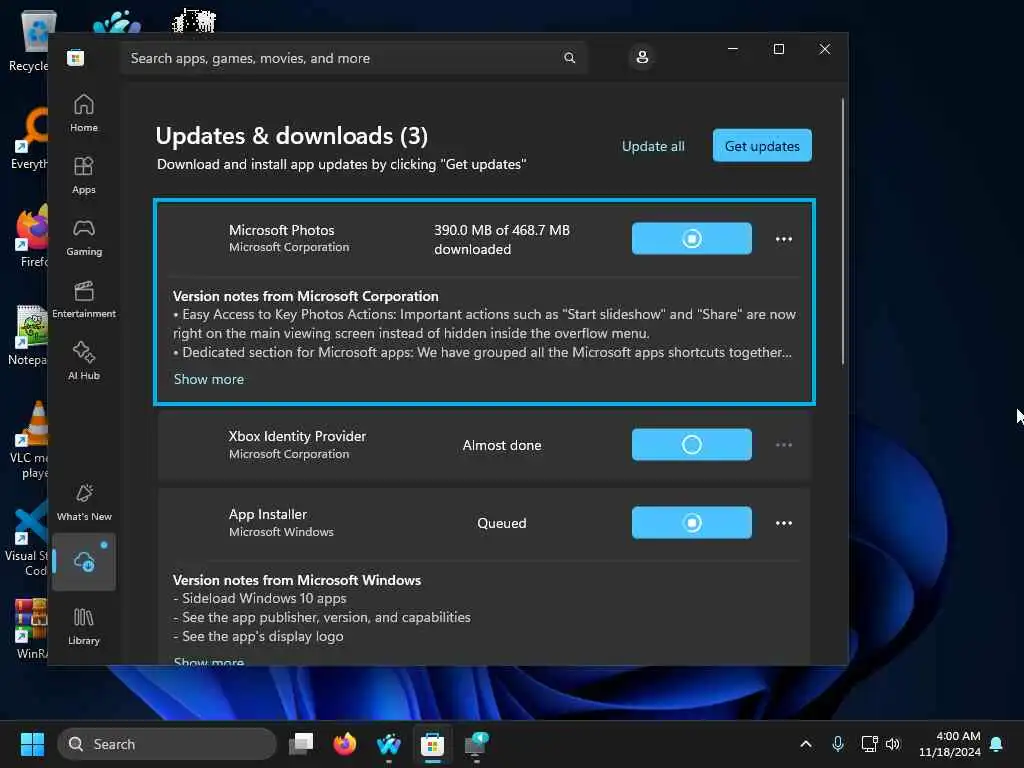Select the Downloads cloud icon in sidebar

(x=84, y=562)
